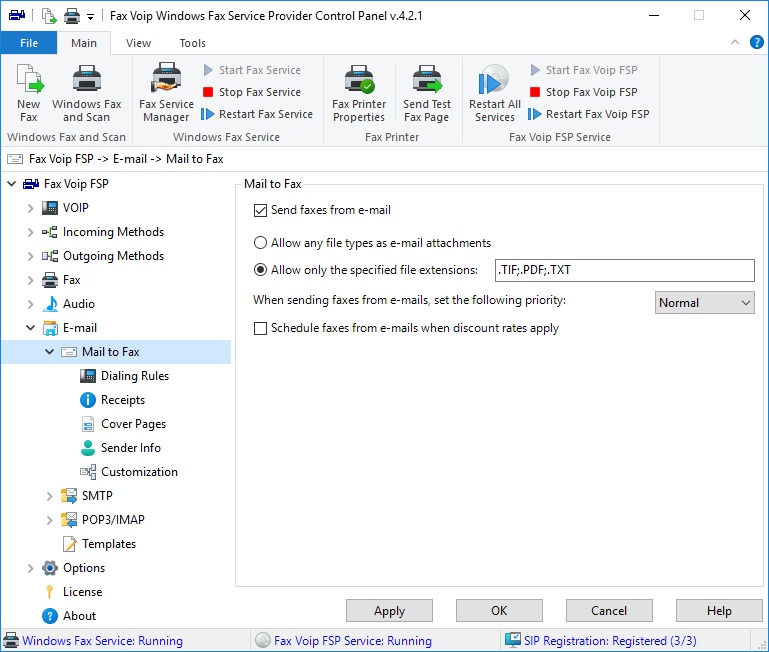Select VOIP node in tree
Image resolution: width=769 pixels, height=652 pixels.
tap(76, 208)
